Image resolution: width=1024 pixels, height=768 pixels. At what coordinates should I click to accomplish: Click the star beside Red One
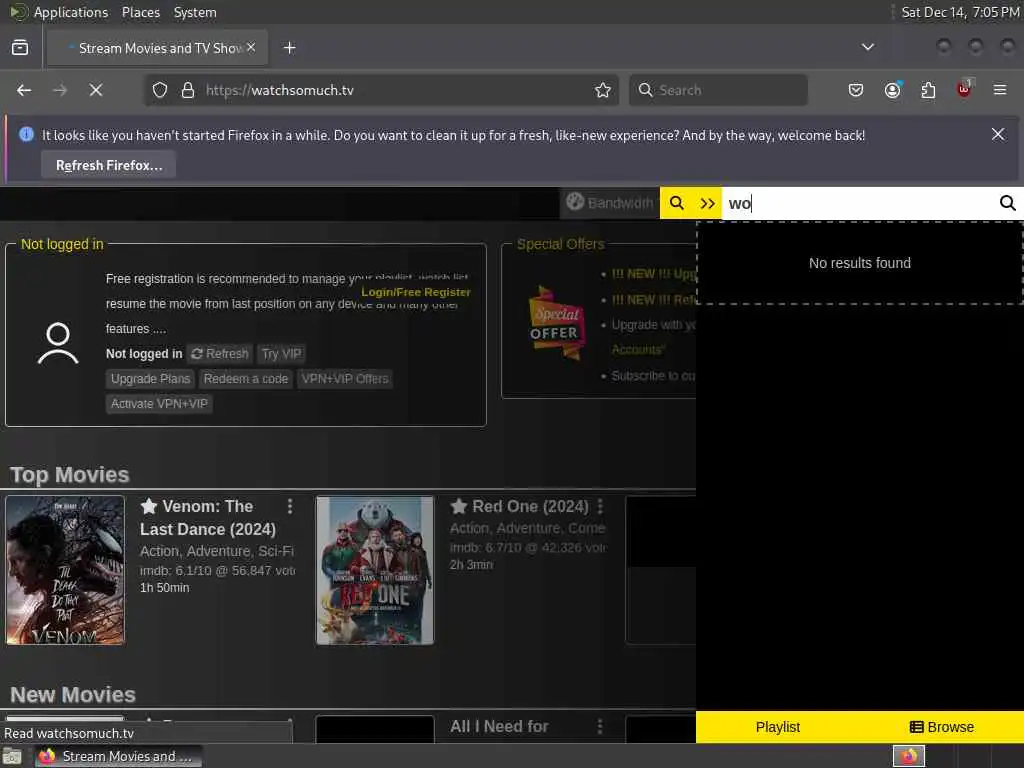click(459, 506)
